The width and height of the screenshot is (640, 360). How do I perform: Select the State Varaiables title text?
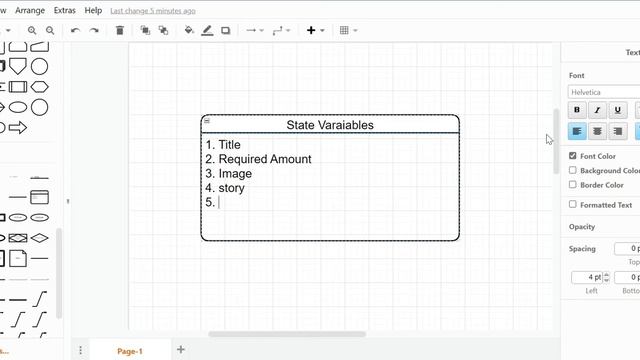pyautogui.click(x=330, y=125)
